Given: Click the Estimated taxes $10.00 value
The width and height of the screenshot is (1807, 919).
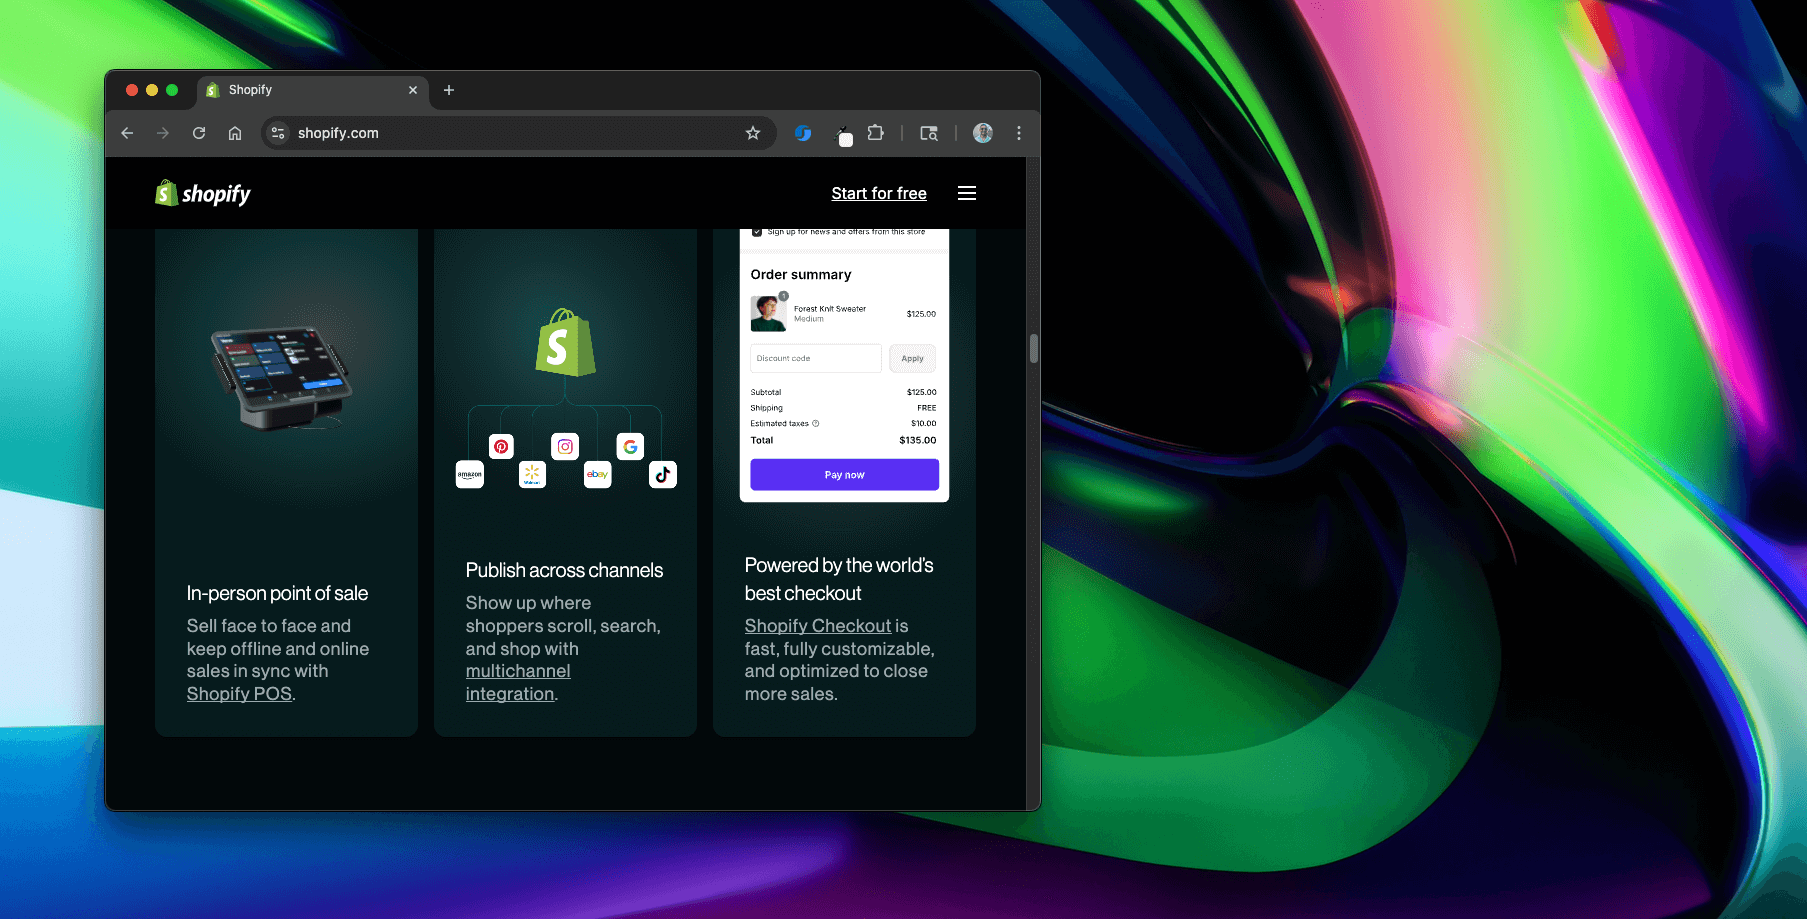Looking at the screenshot, I should click(924, 423).
